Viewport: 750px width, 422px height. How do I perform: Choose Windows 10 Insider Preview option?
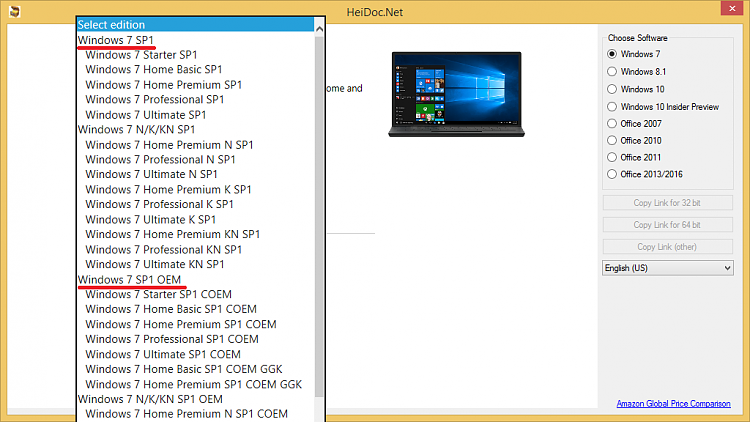pos(612,106)
